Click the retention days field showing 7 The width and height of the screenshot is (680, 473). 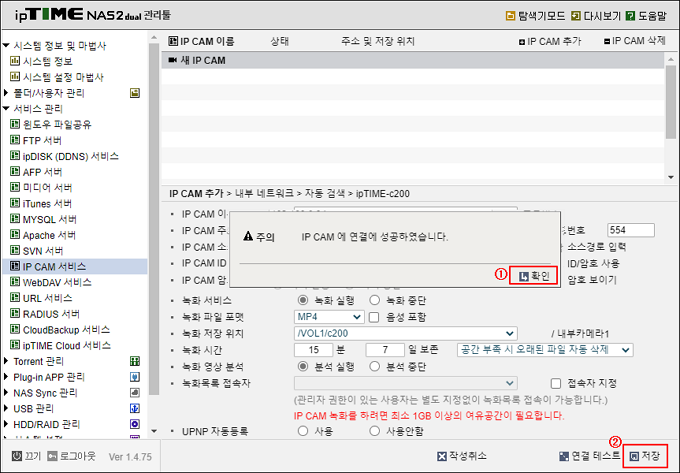pos(385,350)
